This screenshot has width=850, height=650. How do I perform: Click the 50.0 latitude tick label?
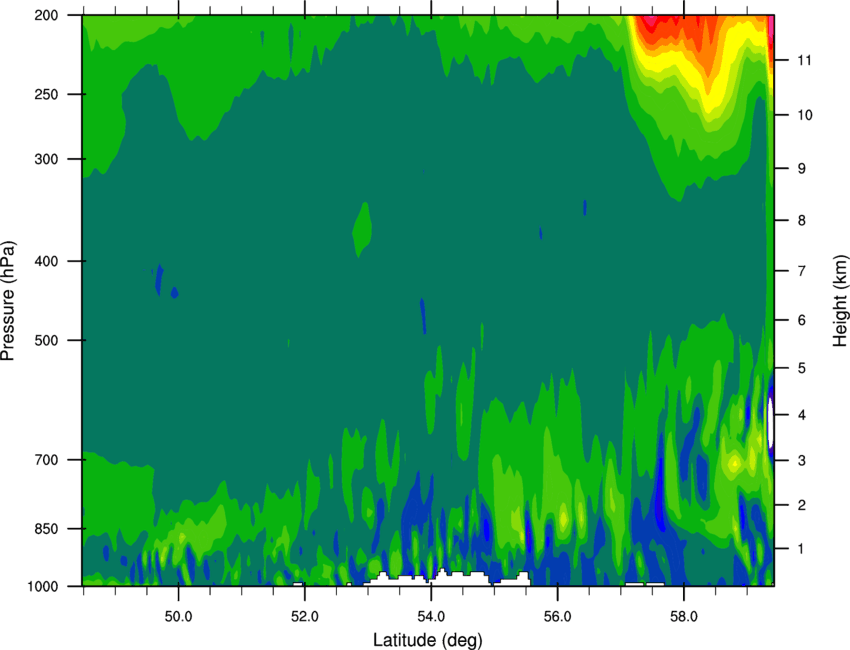coord(178,617)
